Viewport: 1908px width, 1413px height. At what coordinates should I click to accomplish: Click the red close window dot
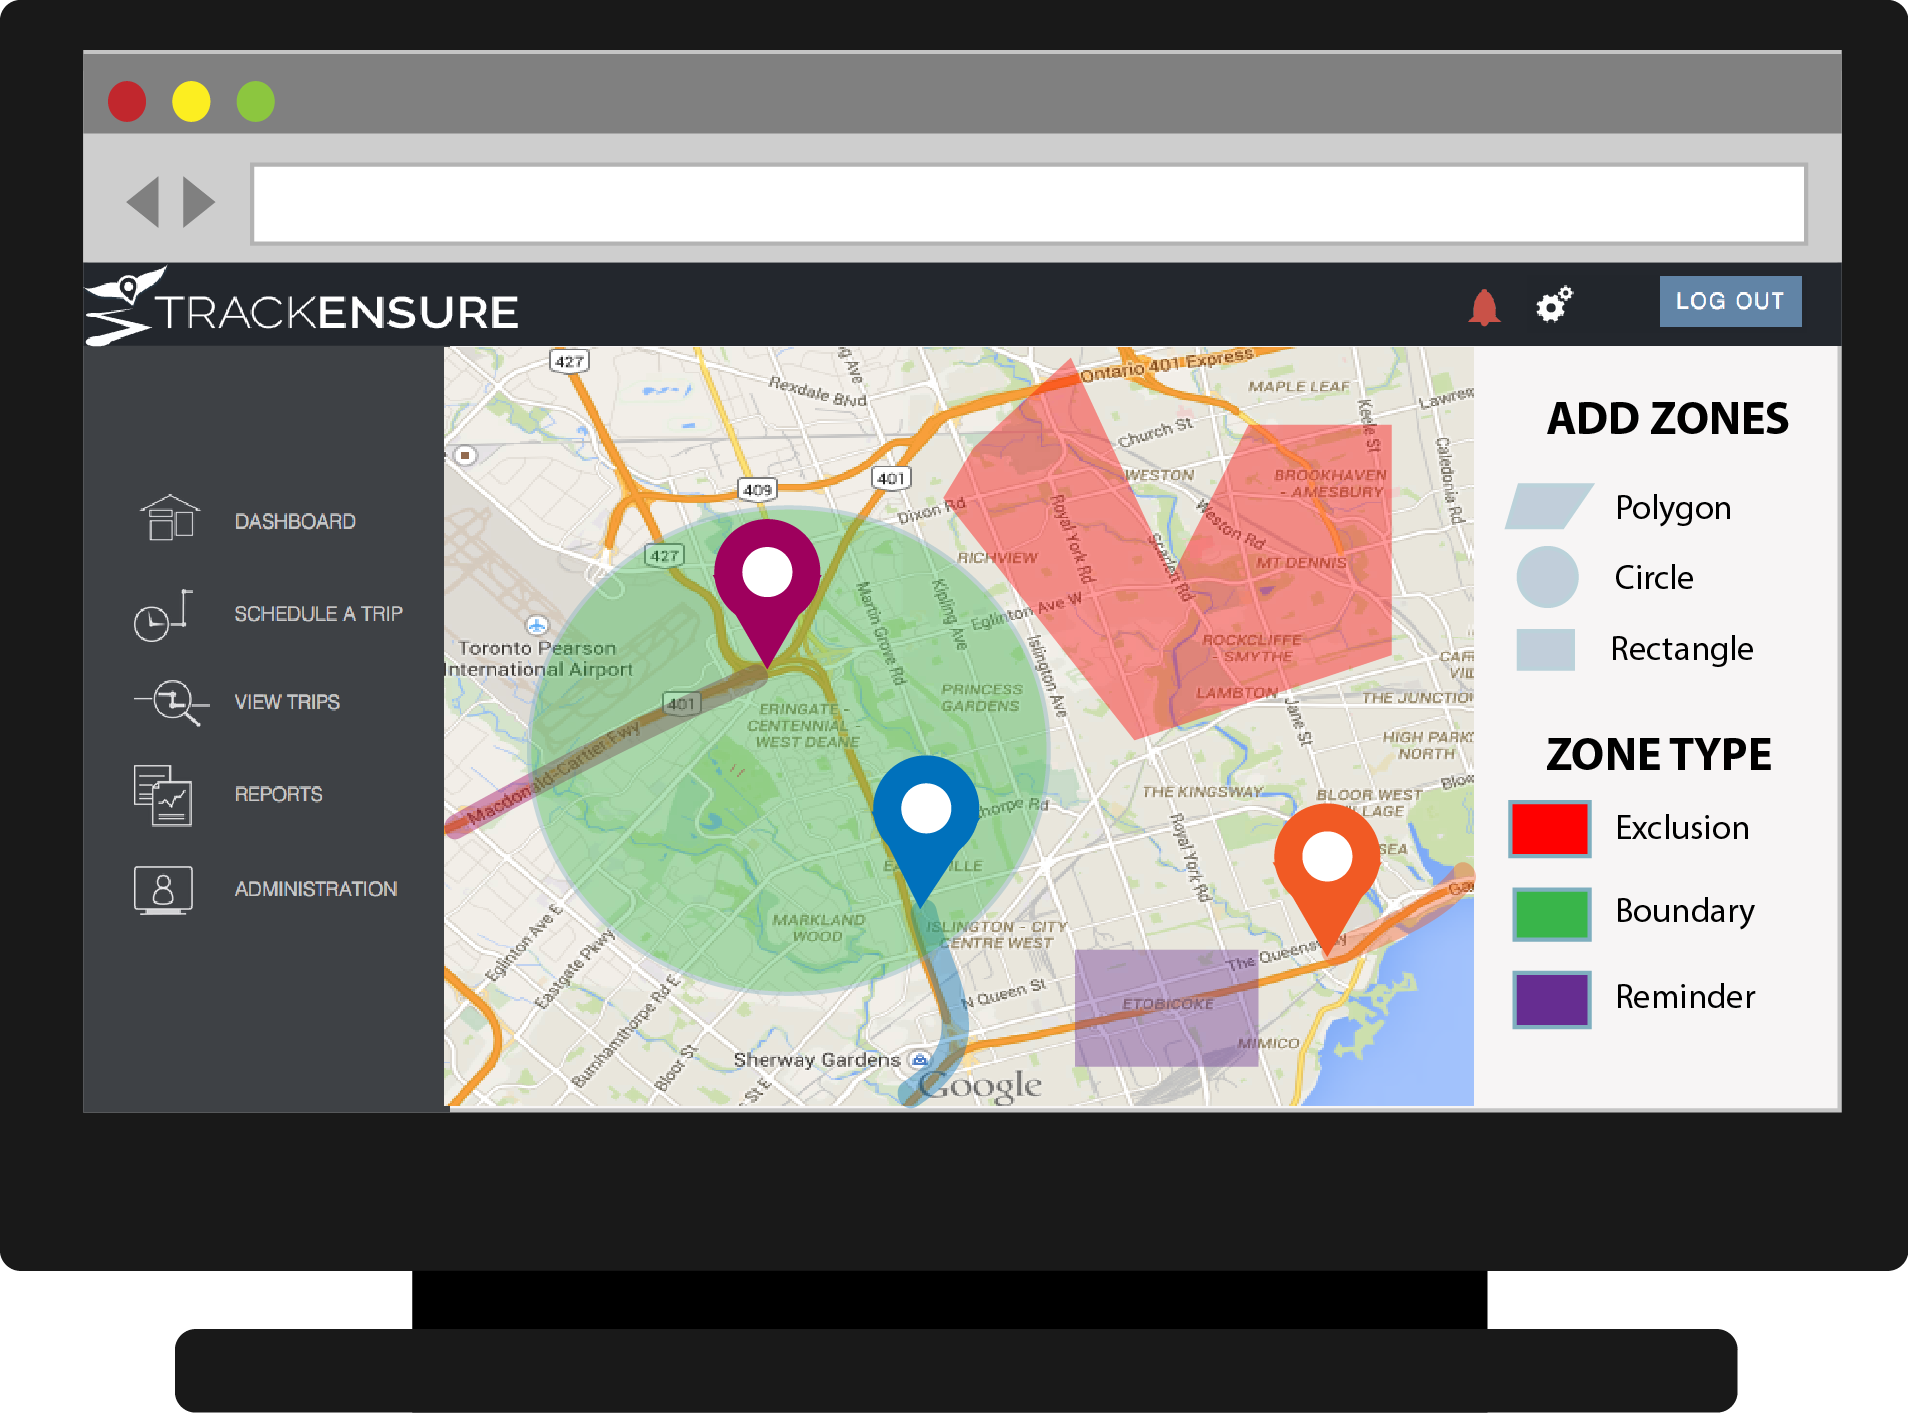pos(127,101)
